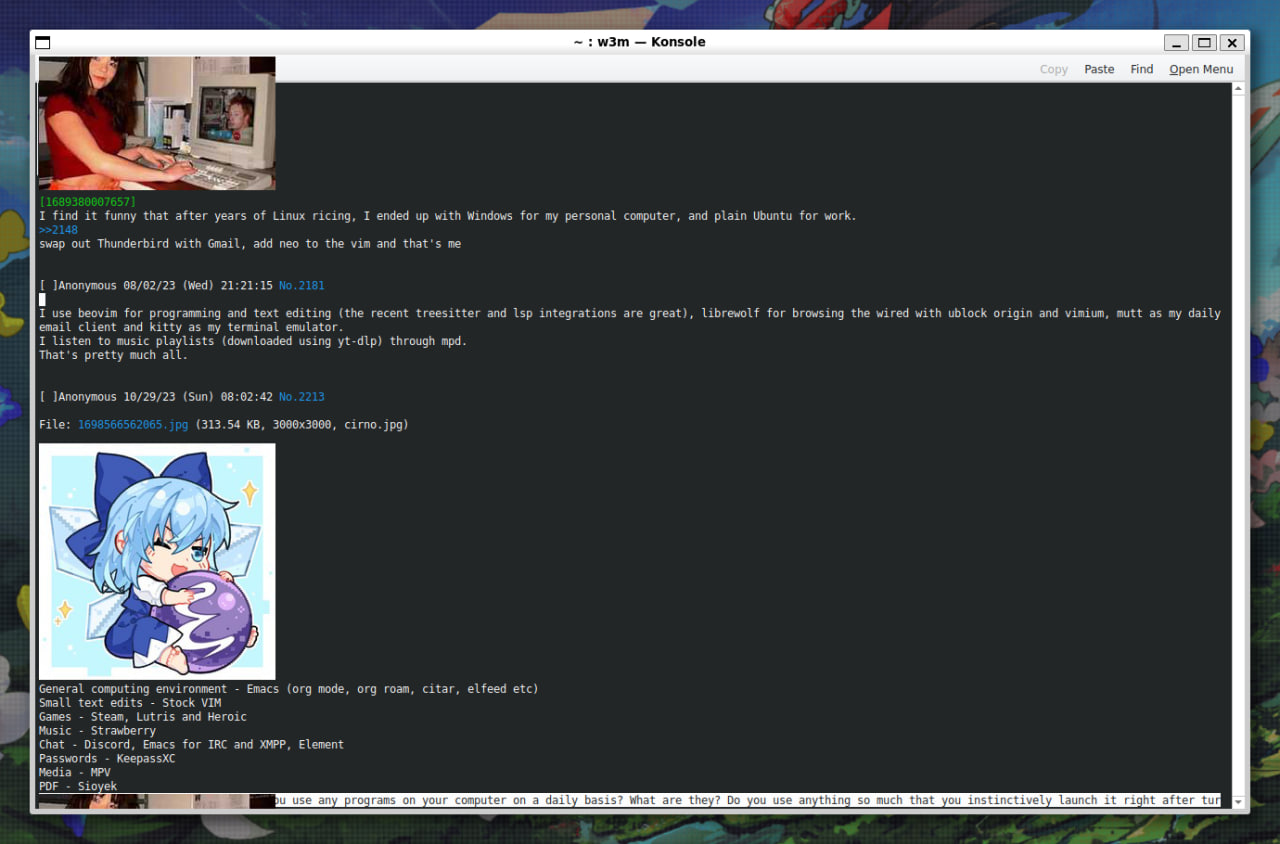Click the green [1689380007657] image label
This screenshot has height=844, width=1280.
pos(87,202)
